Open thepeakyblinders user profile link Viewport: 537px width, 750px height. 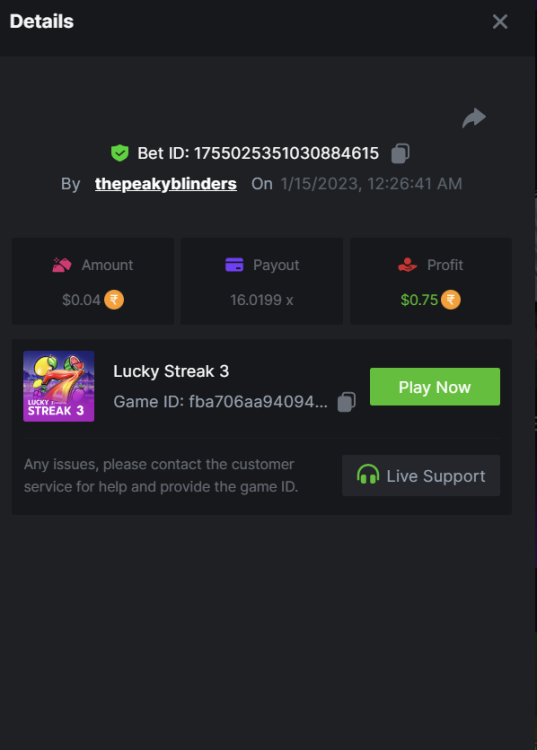(x=165, y=184)
